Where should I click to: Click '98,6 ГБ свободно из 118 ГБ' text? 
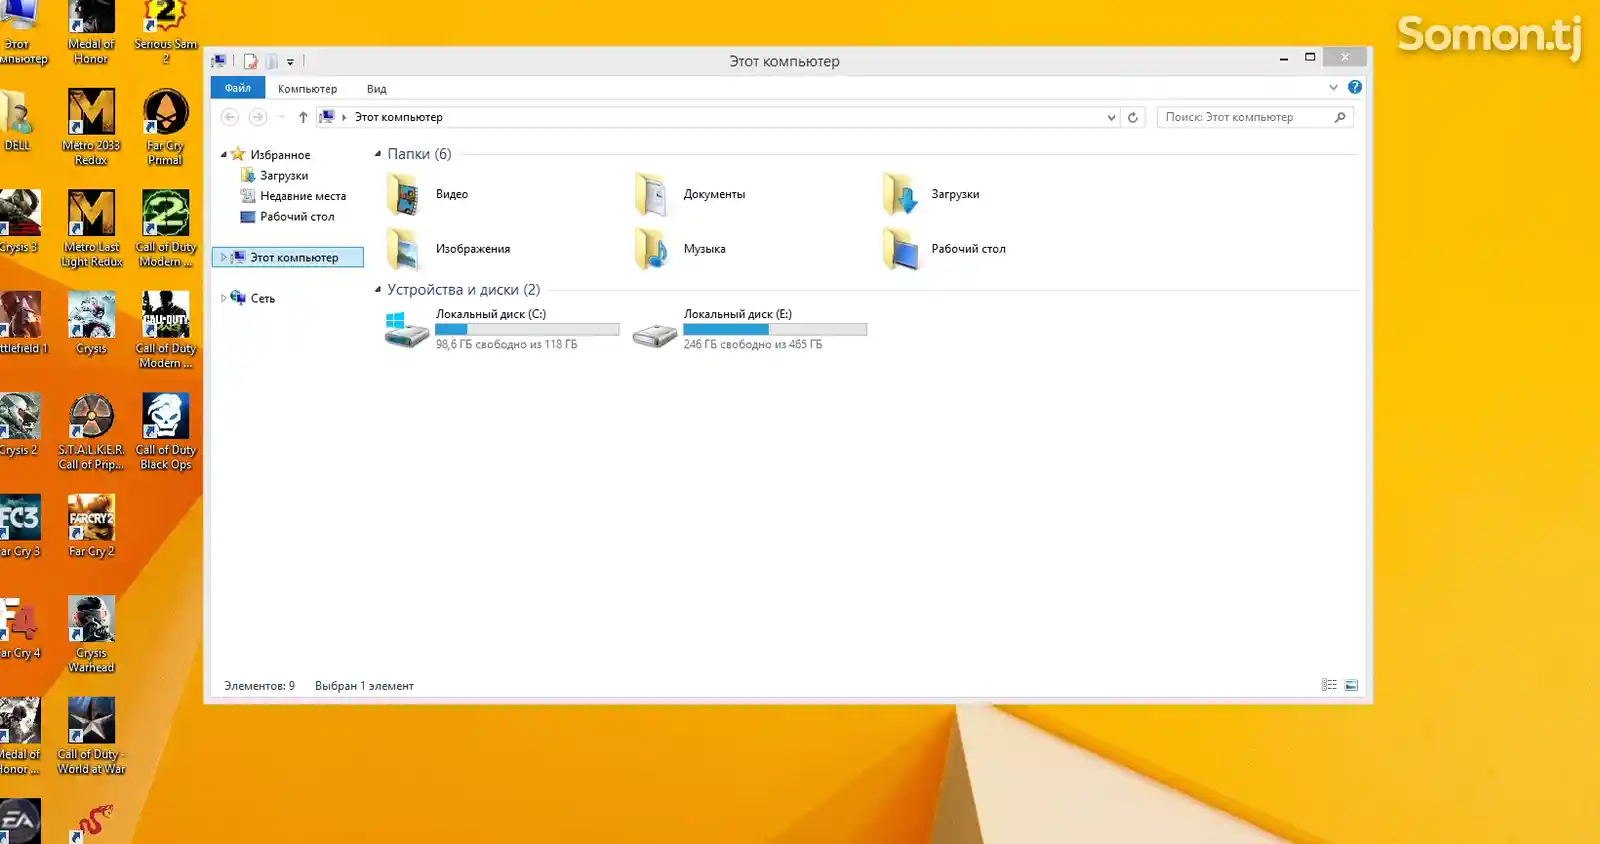point(506,344)
